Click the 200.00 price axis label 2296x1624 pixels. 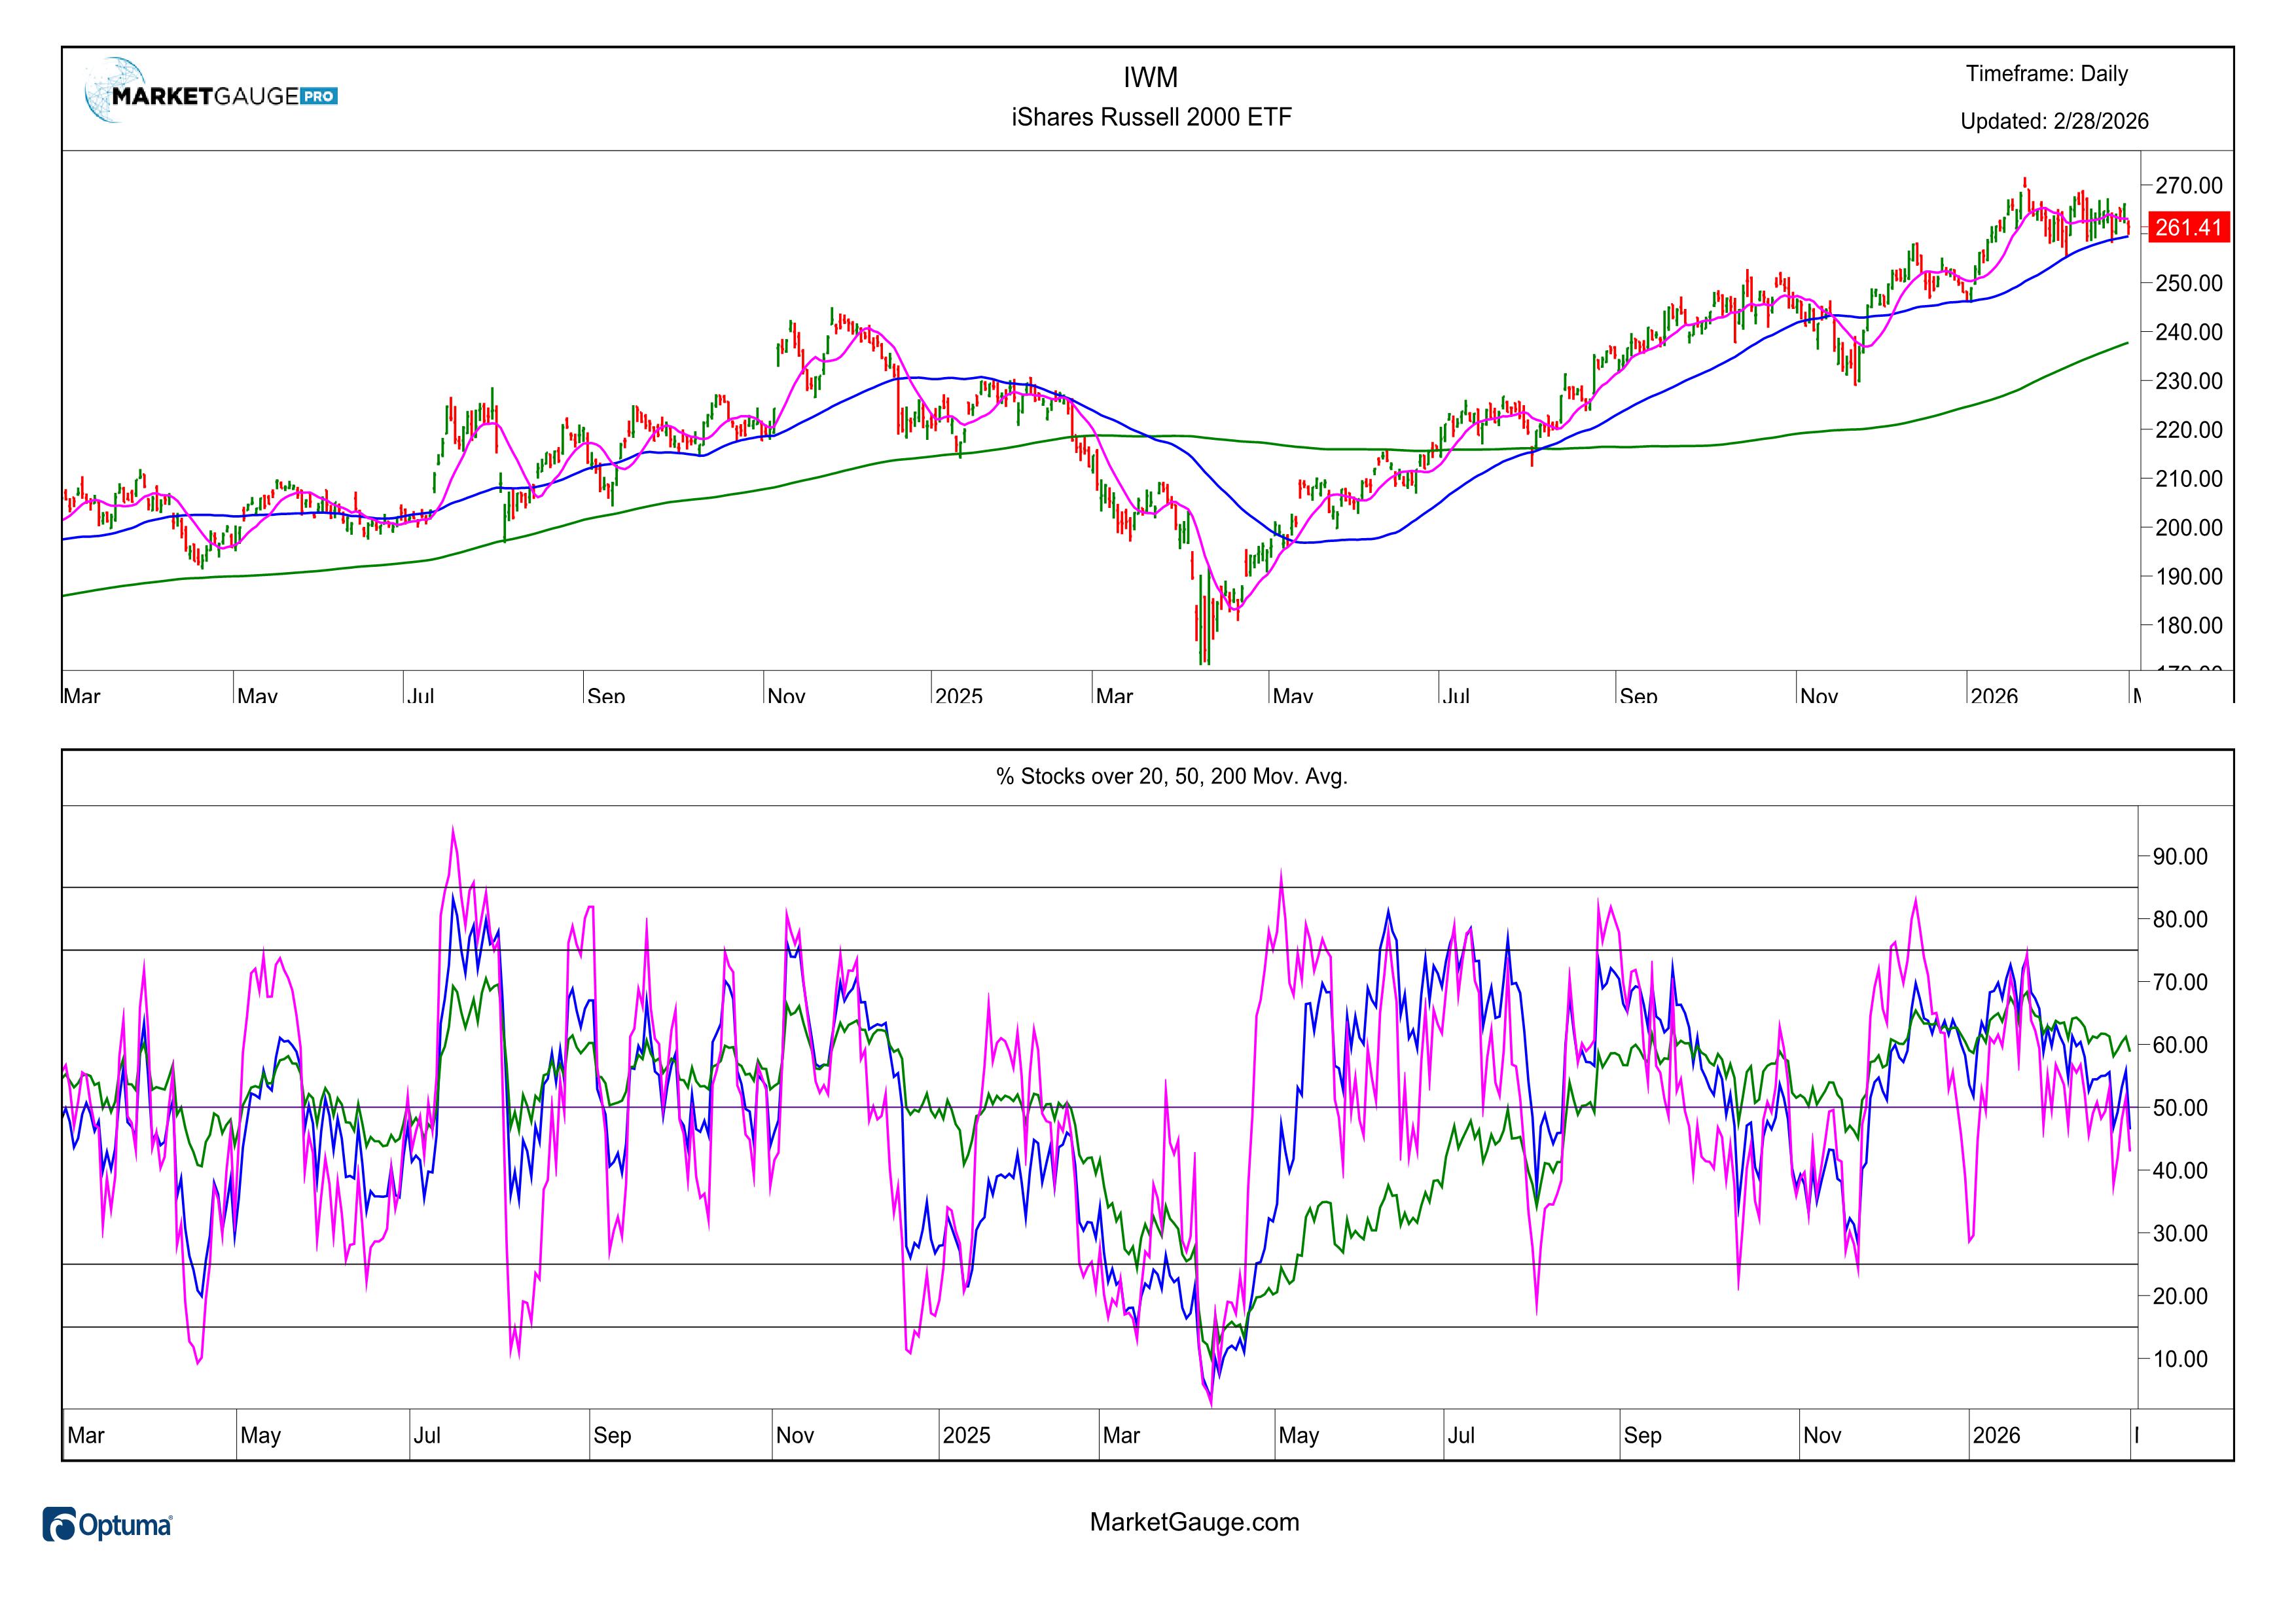[x=2188, y=527]
